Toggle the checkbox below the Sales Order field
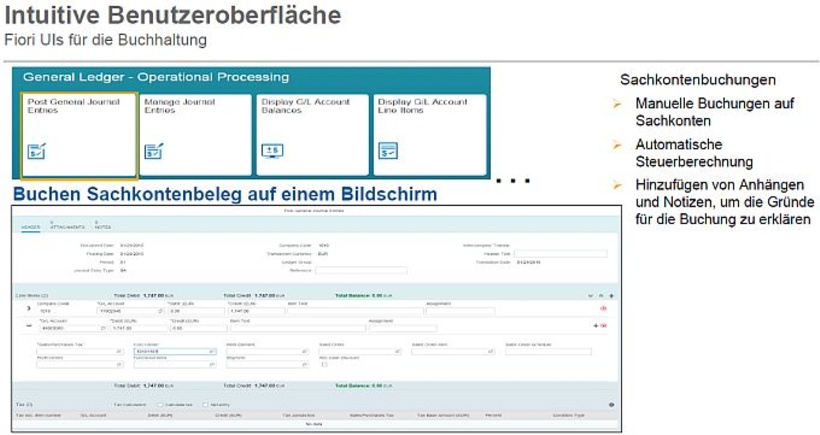The height and width of the screenshot is (435, 820). (x=324, y=365)
